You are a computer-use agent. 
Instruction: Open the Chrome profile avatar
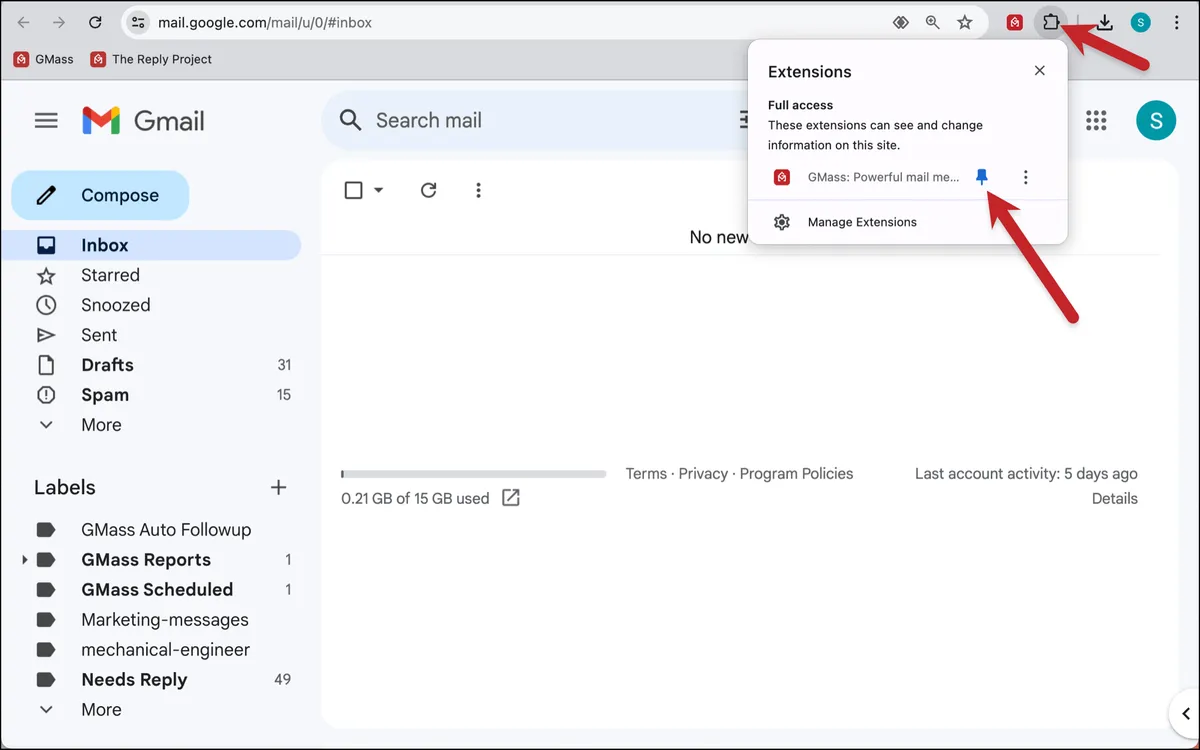(1141, 22)
